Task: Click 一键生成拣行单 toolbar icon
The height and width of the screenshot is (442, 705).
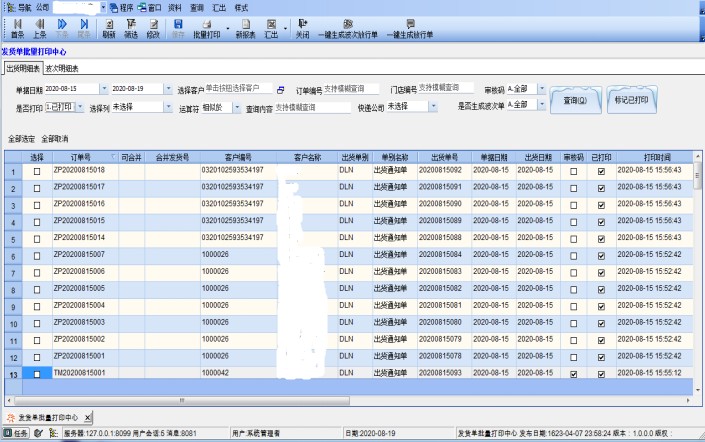Action: click(x=410, y=29)
